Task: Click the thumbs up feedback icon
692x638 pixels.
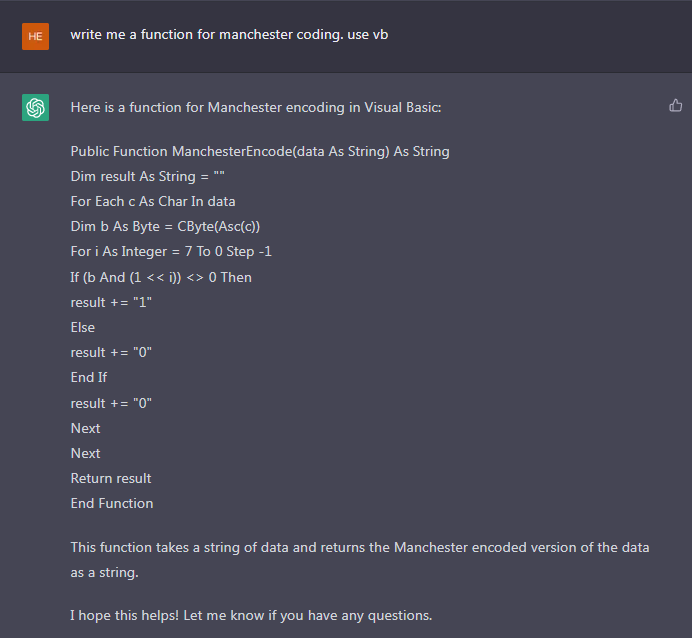Action: tap(676, 105)
